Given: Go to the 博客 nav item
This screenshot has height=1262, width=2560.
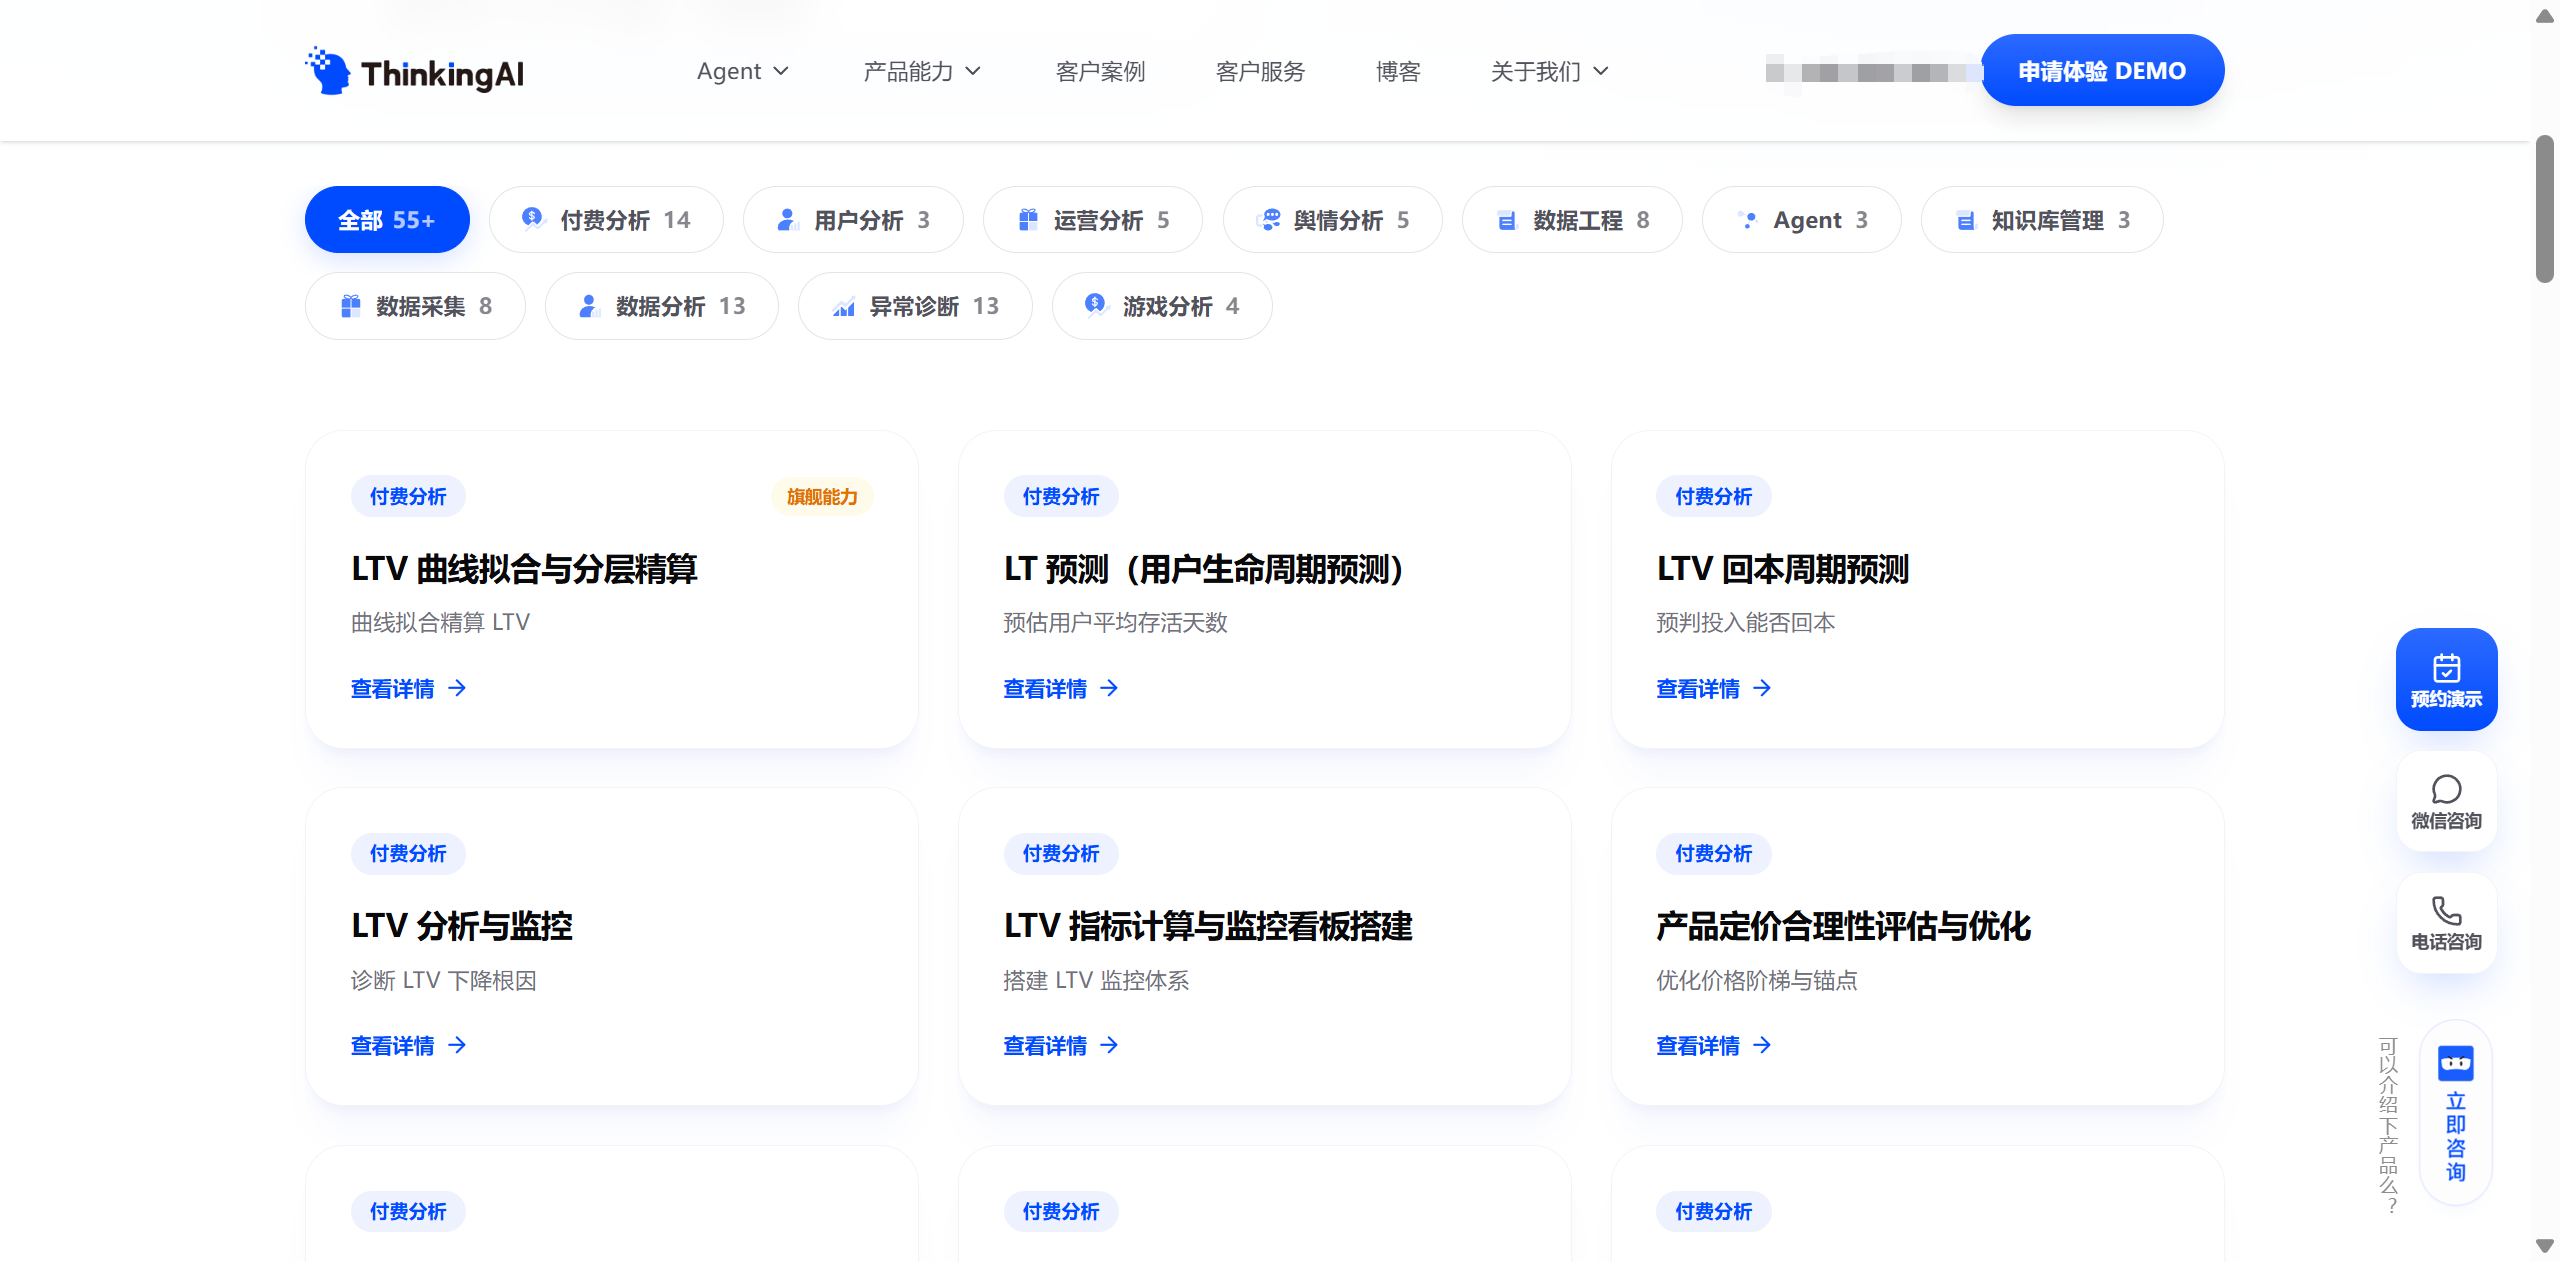Looking at the screenshot, I should [1398, 71].
